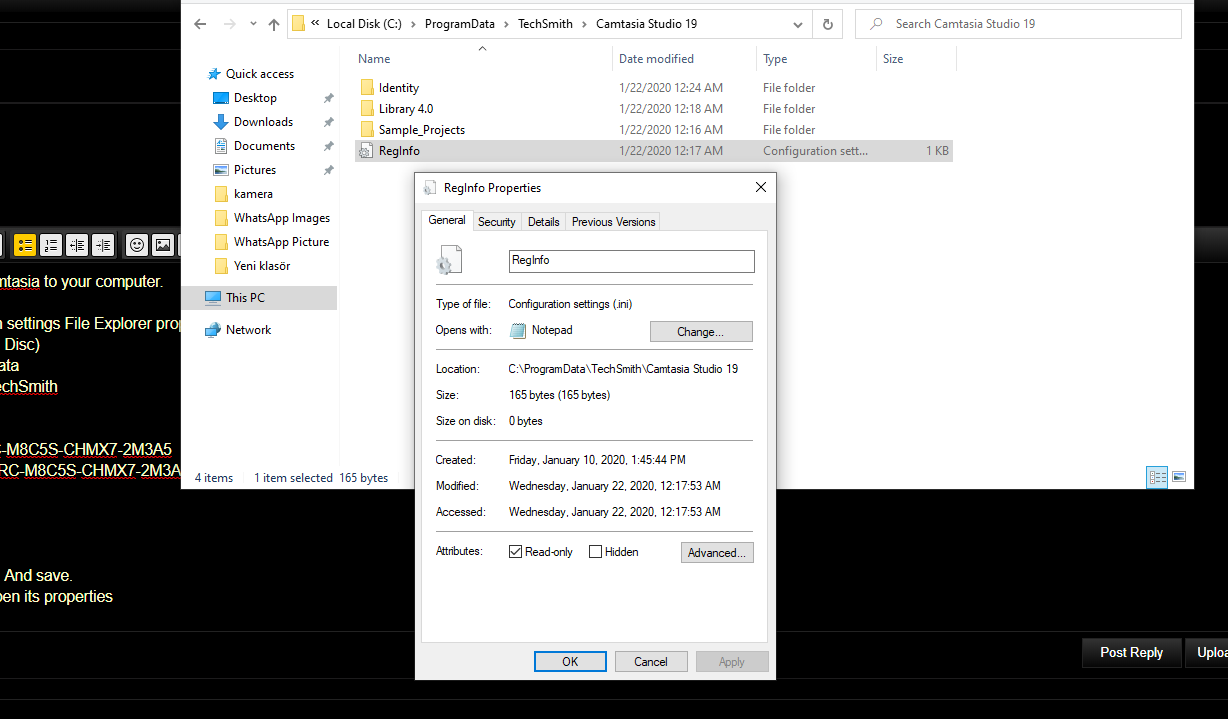This screenshot has width=1228, height=719.
Task: Open WhatsApp Picture folder in sidebar
Action: [281, 242]
